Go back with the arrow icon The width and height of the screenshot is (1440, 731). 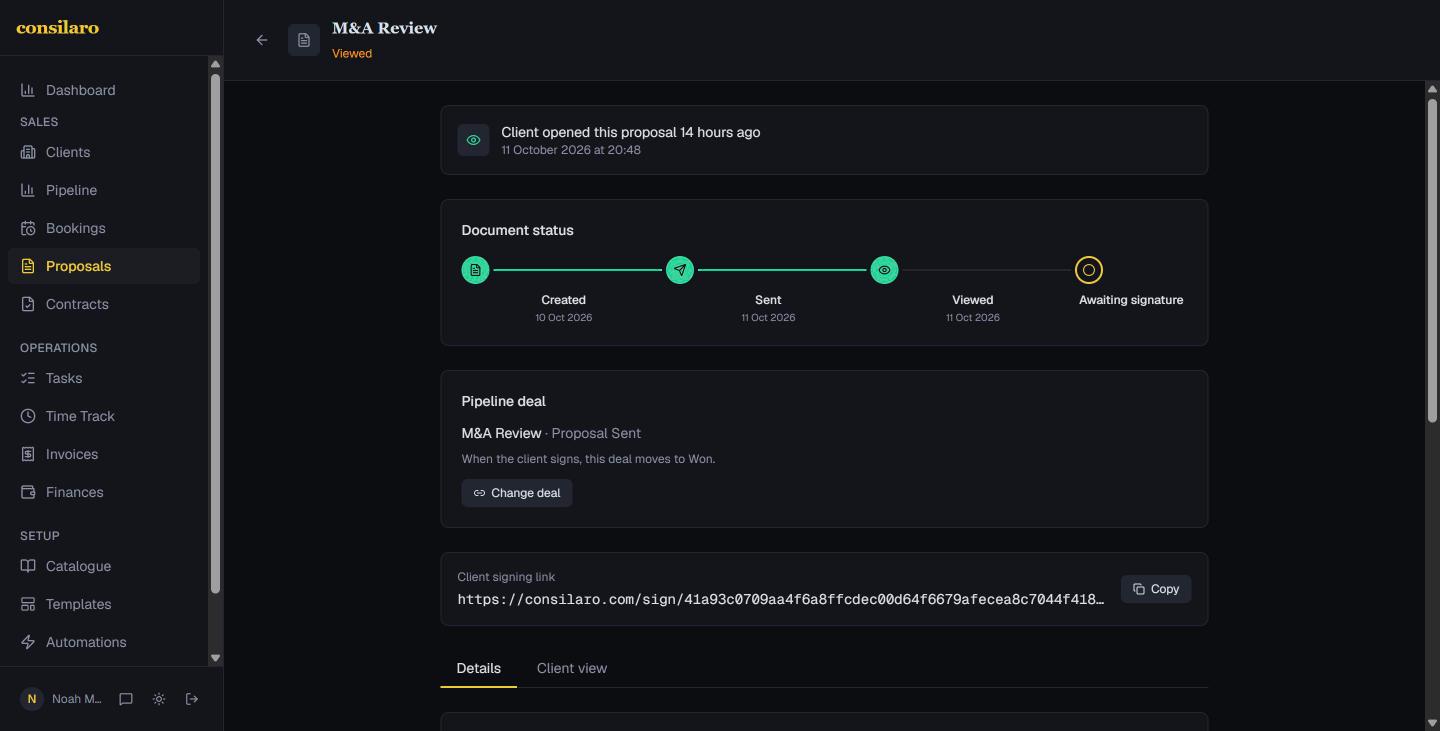click(262, 40)
